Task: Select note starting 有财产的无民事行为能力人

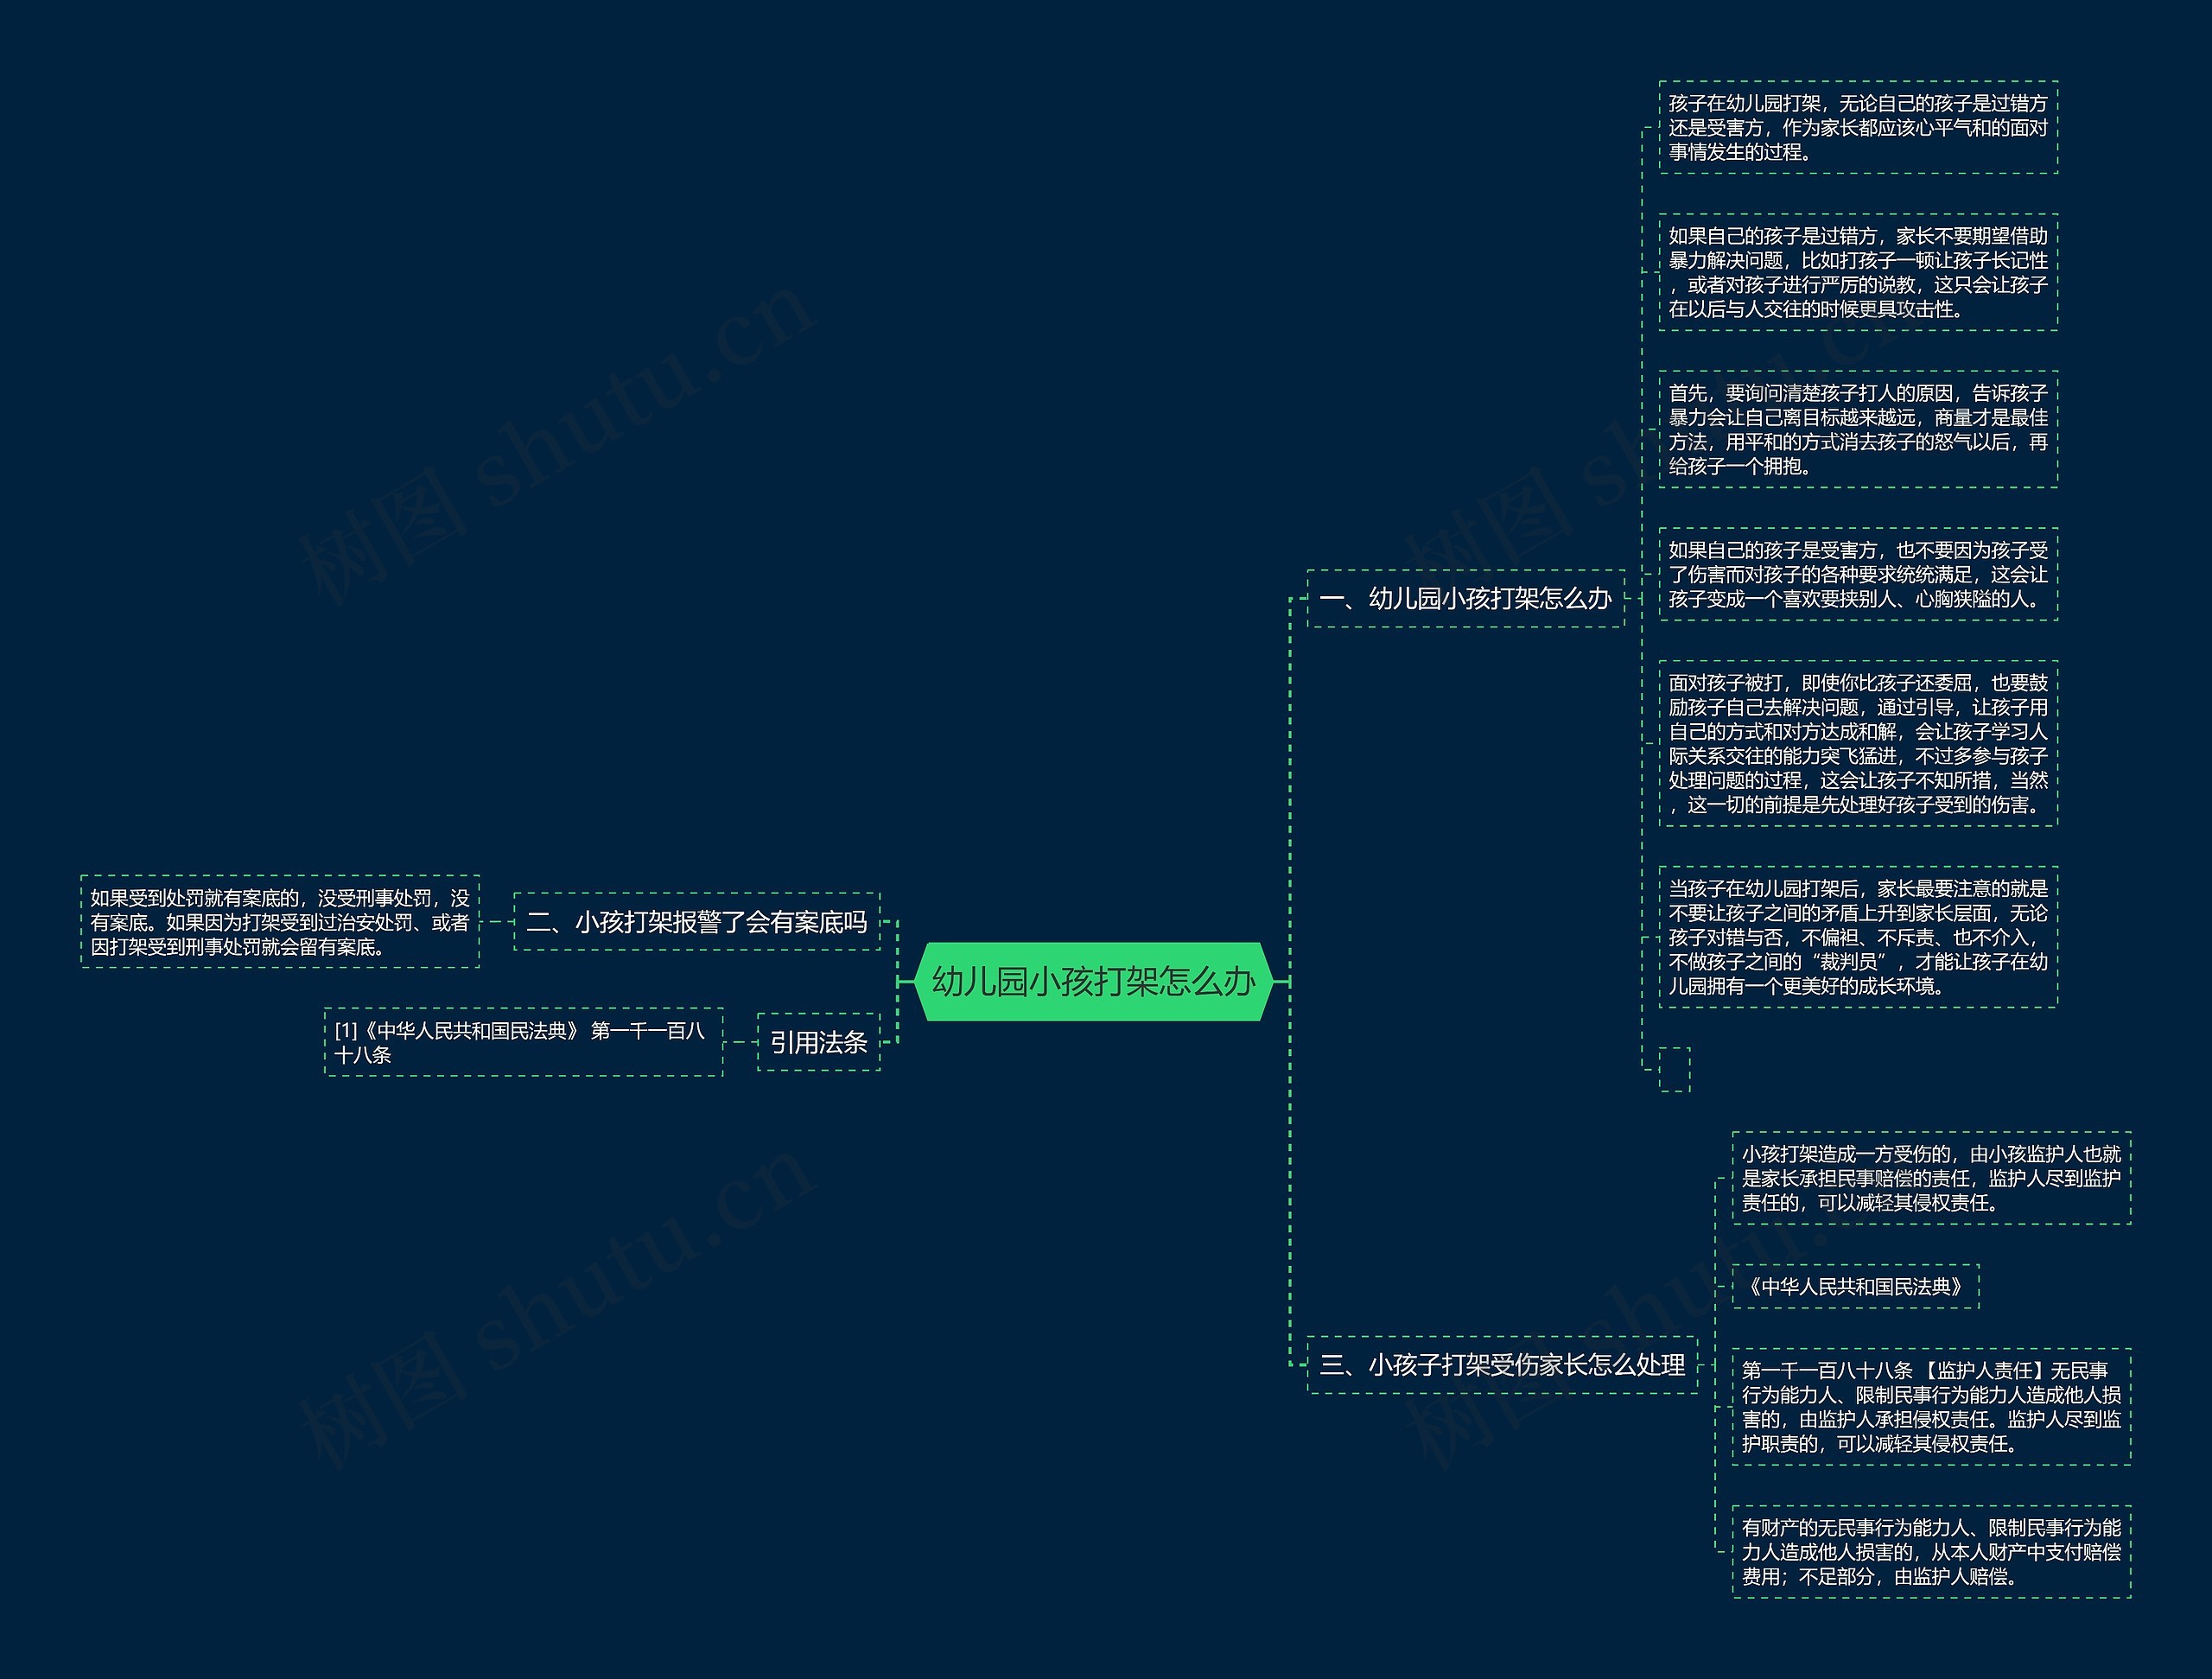Action: click(1931, 1552)
